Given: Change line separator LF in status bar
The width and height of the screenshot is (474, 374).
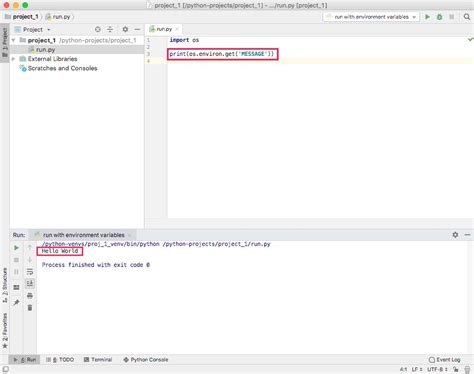Looking at the screenshot, I should click(x=417, y=369).
